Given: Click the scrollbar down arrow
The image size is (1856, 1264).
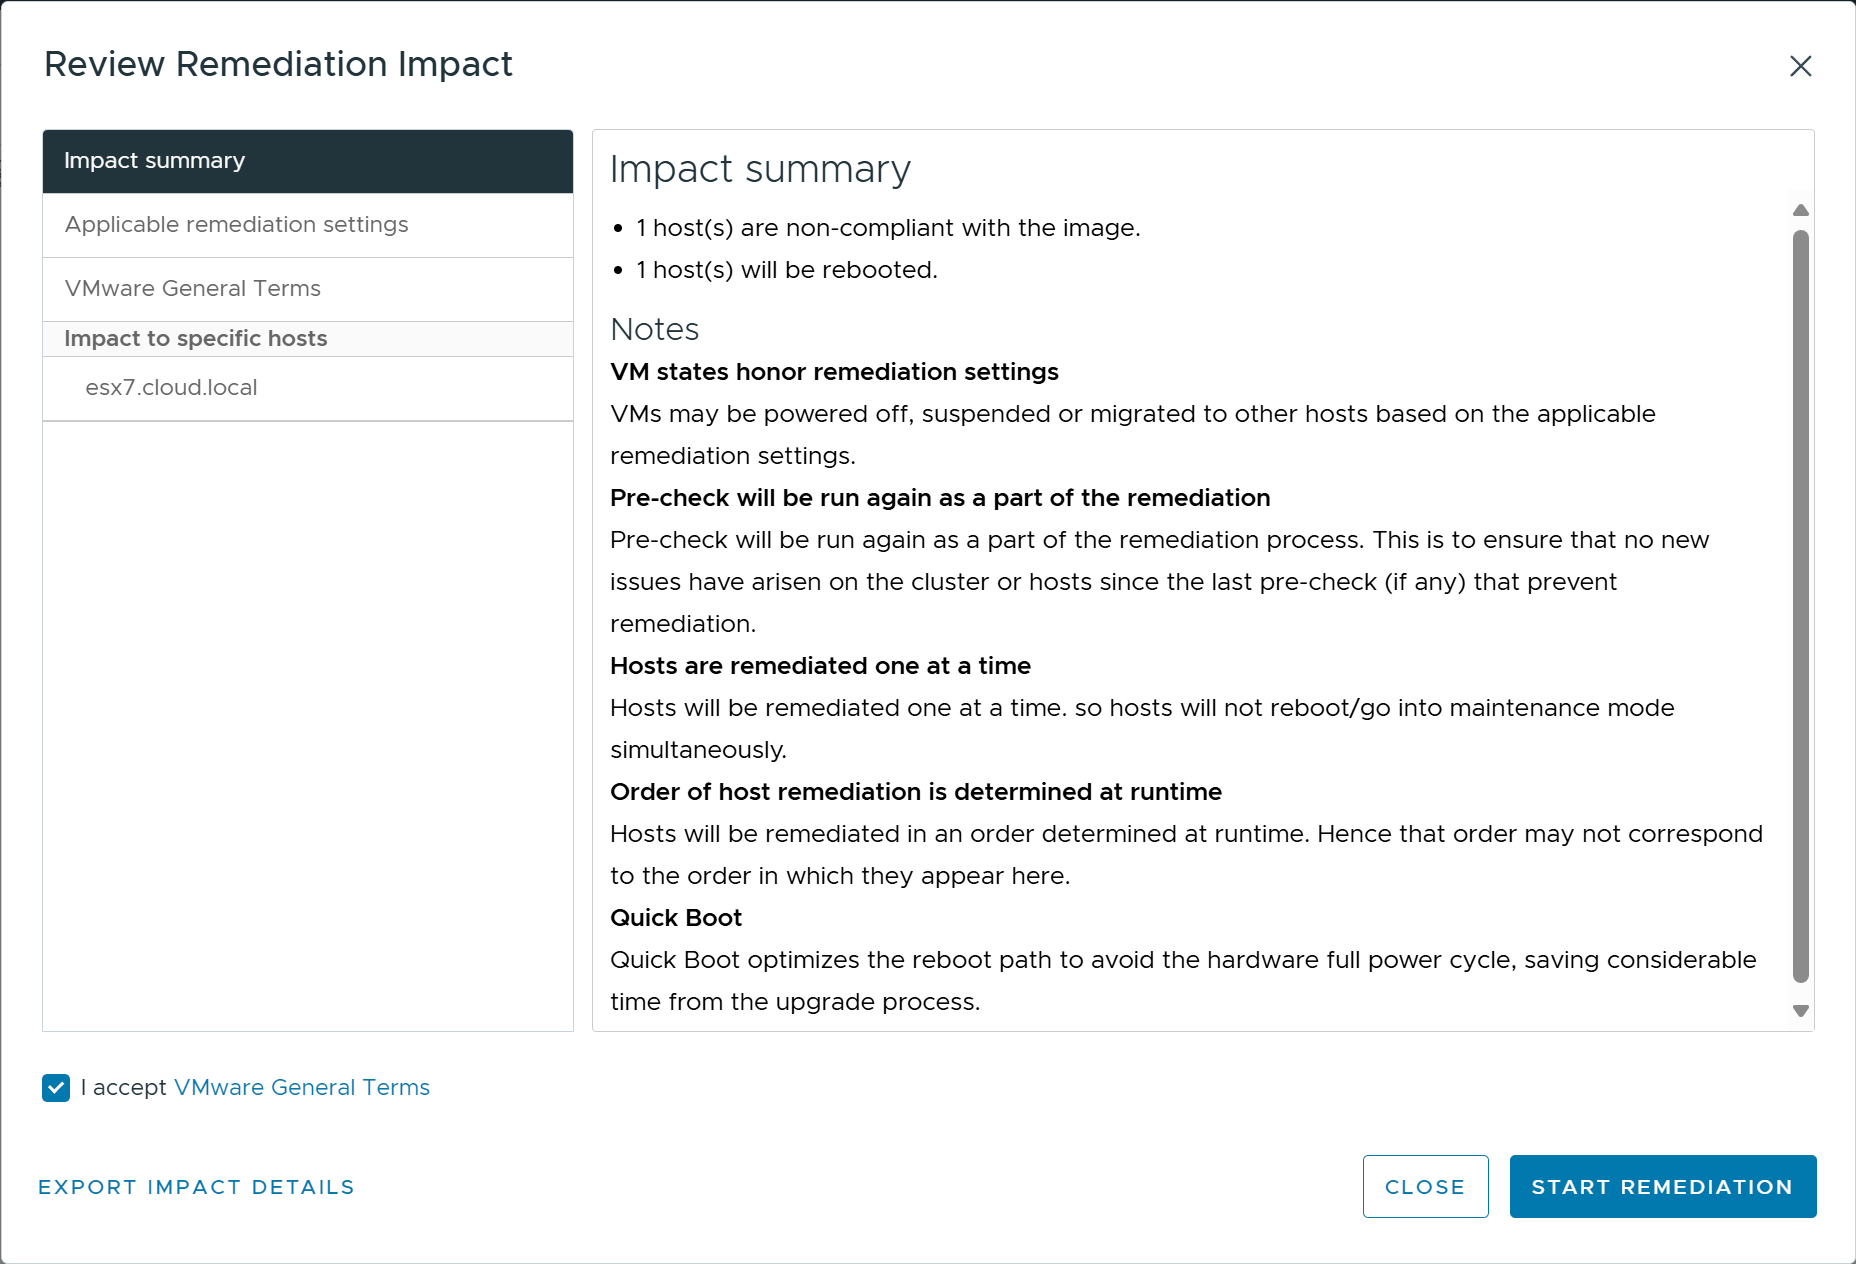Looking at the screenshot, I should pyautogui.click(x=1800, y=1009).
